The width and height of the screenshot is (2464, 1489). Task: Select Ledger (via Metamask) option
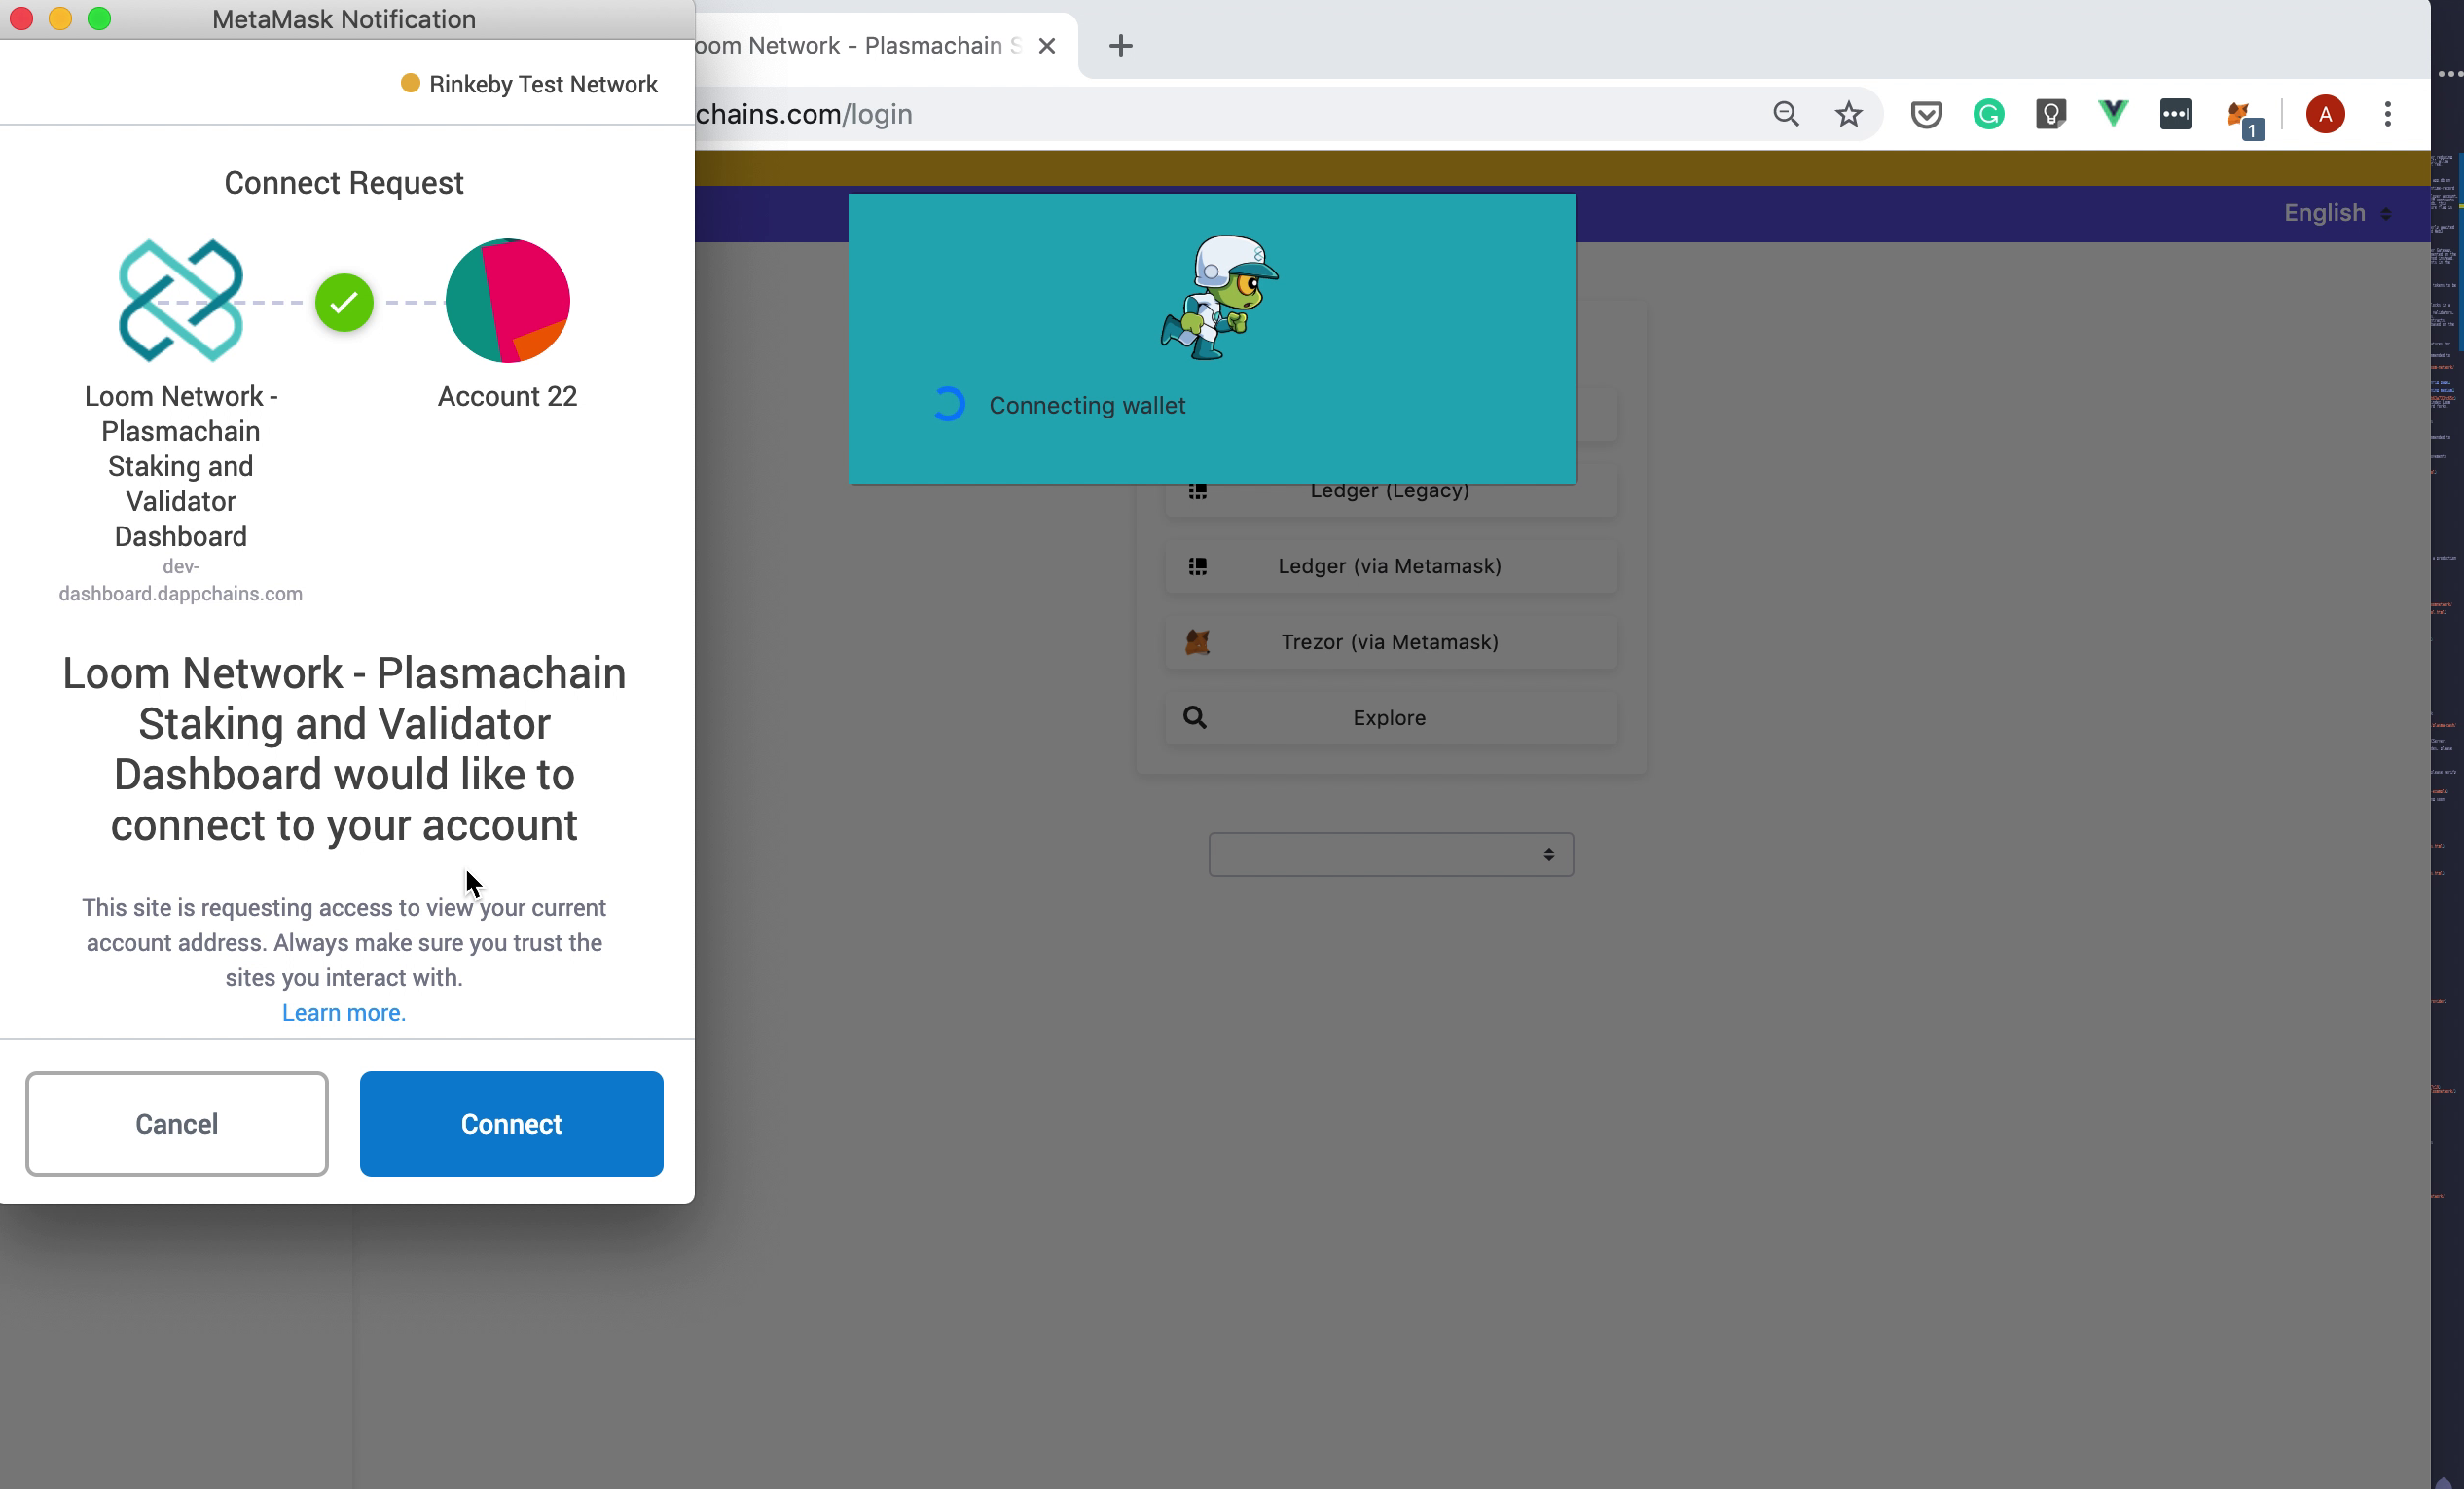click(1390, 566)
